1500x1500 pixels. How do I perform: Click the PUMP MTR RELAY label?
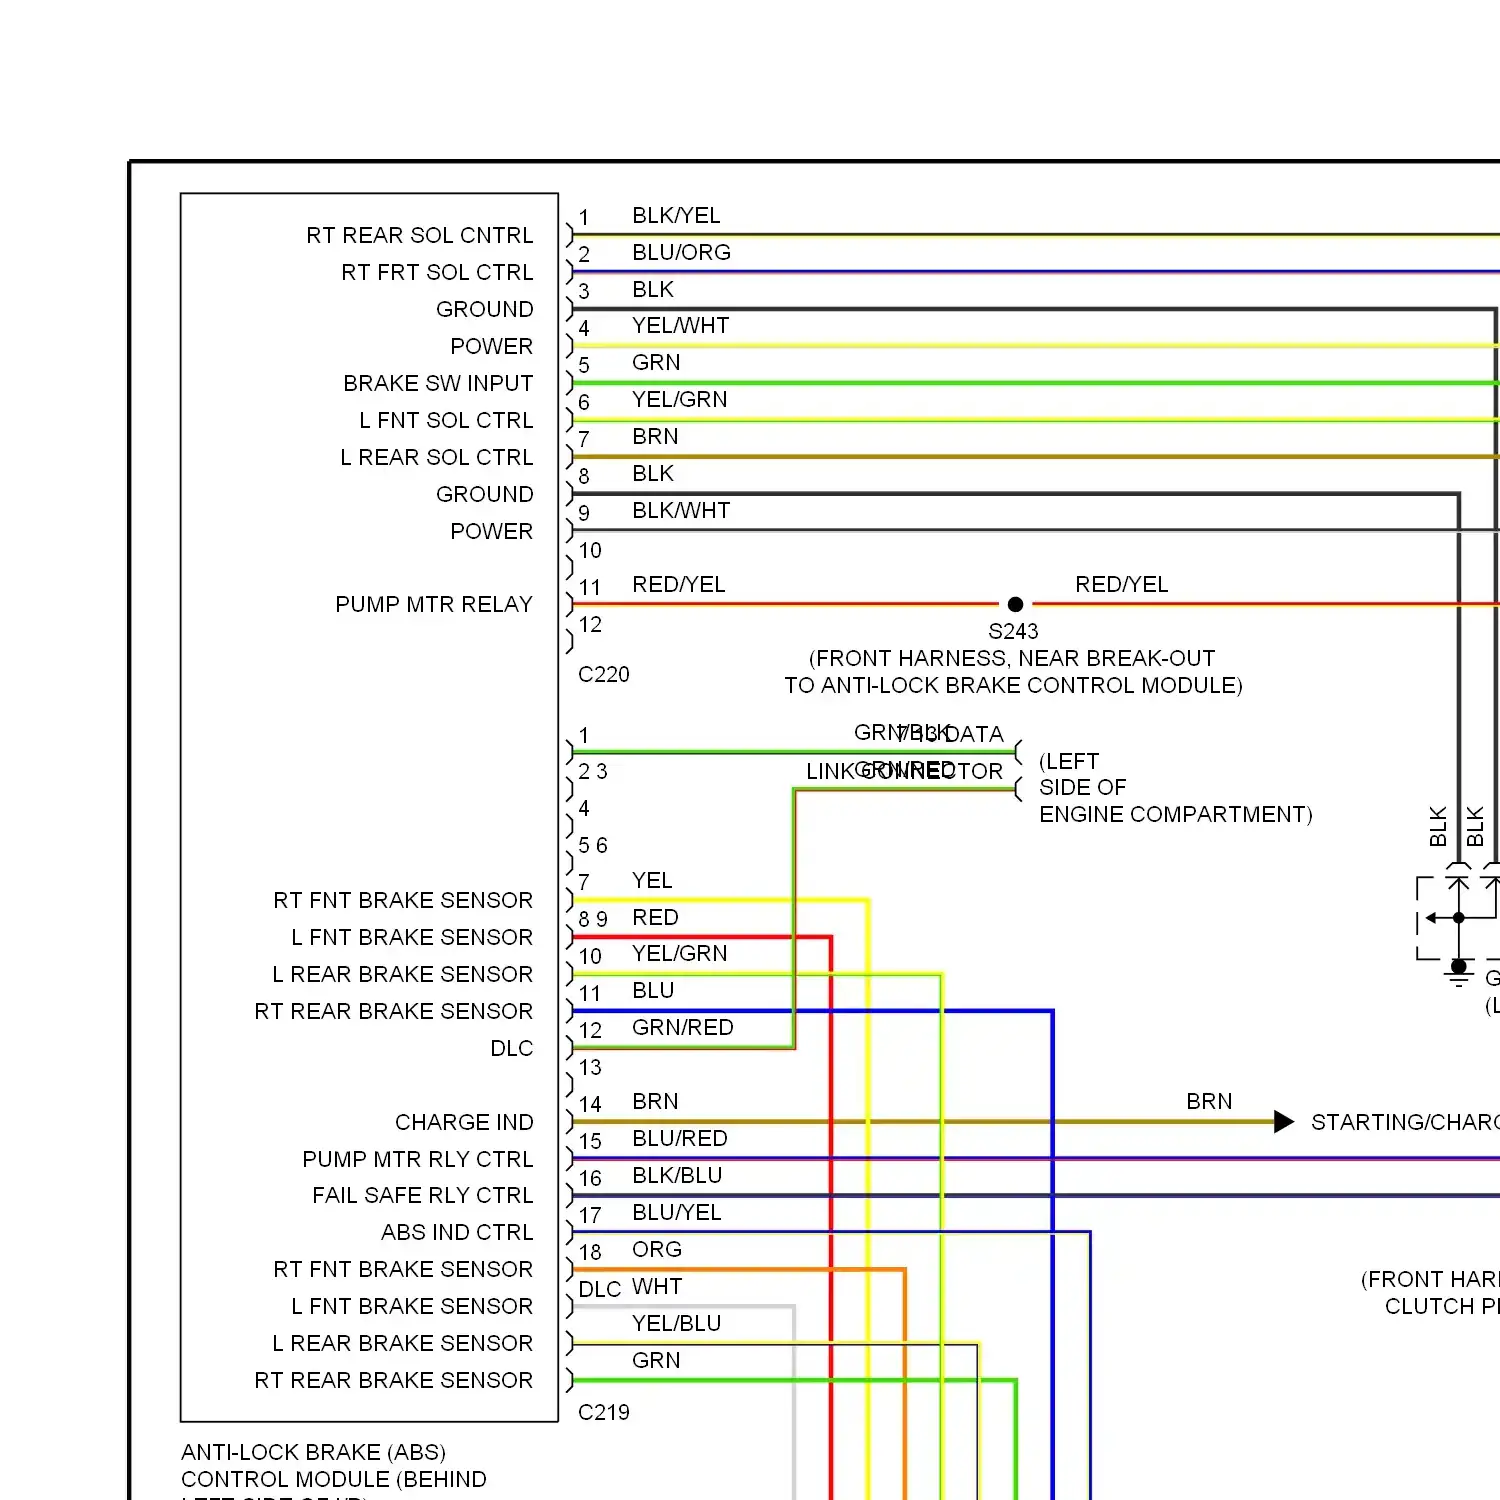pyautogui.click(x=434, y=604)
